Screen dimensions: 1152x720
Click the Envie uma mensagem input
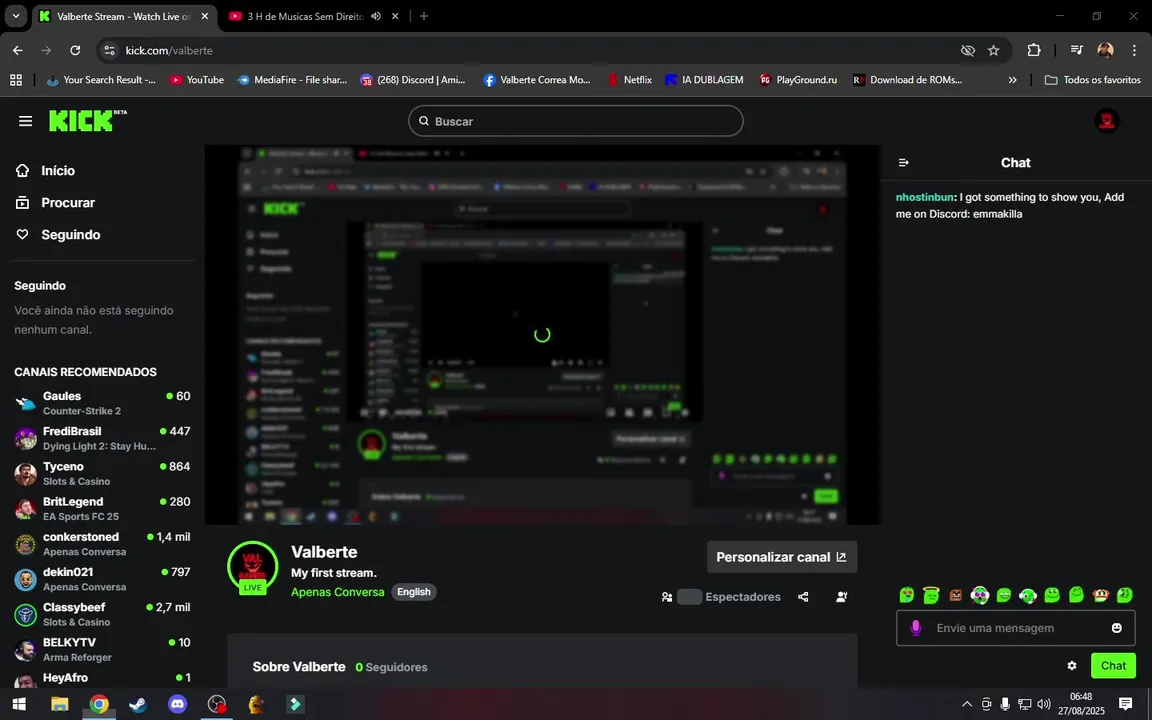click(x=1015, y=628)
